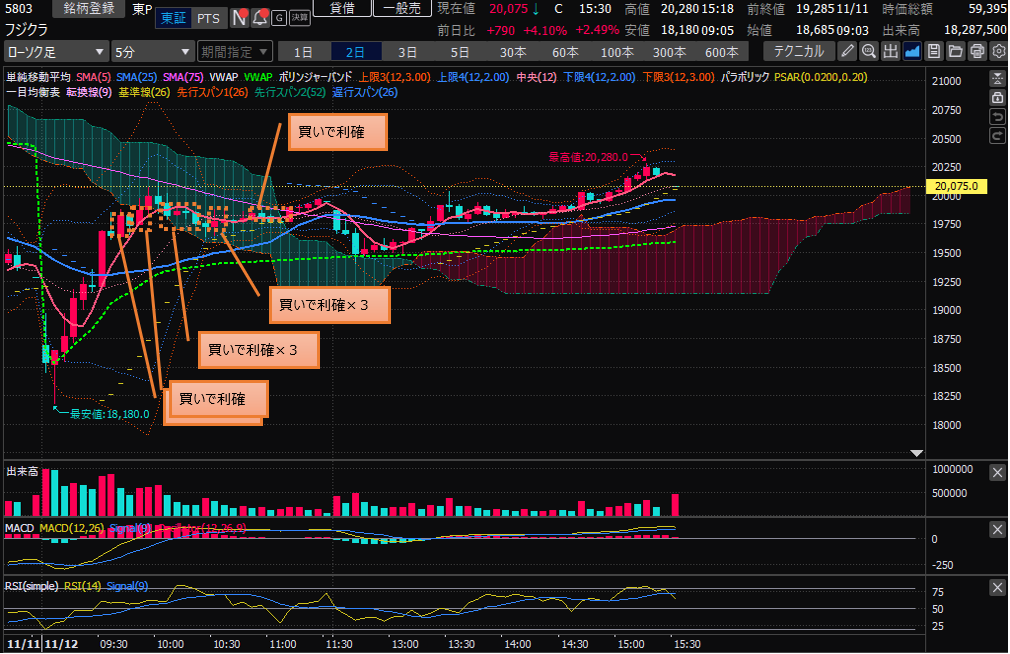Click the bell alert icon
Viewport: 1010px width, 654px height.
260,18
